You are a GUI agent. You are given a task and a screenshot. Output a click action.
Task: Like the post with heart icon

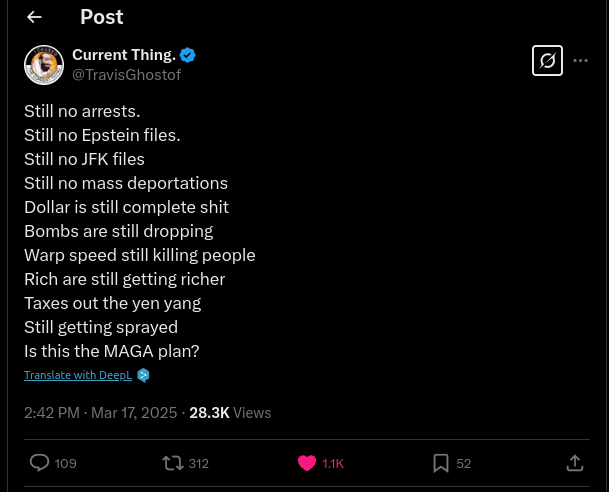(307, 463)
